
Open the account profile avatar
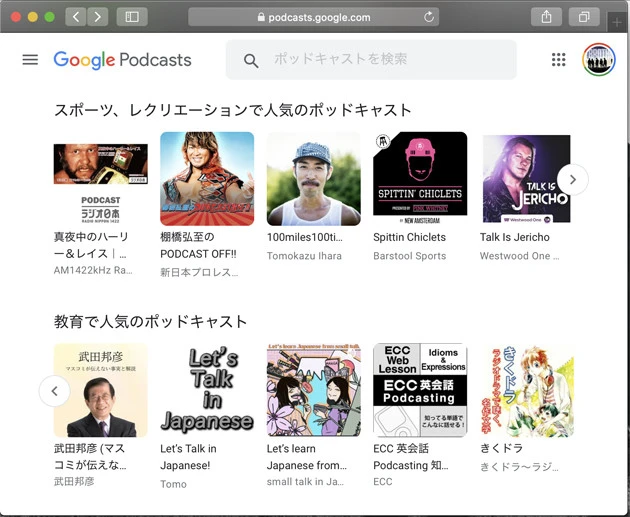(x=598, y=60)
